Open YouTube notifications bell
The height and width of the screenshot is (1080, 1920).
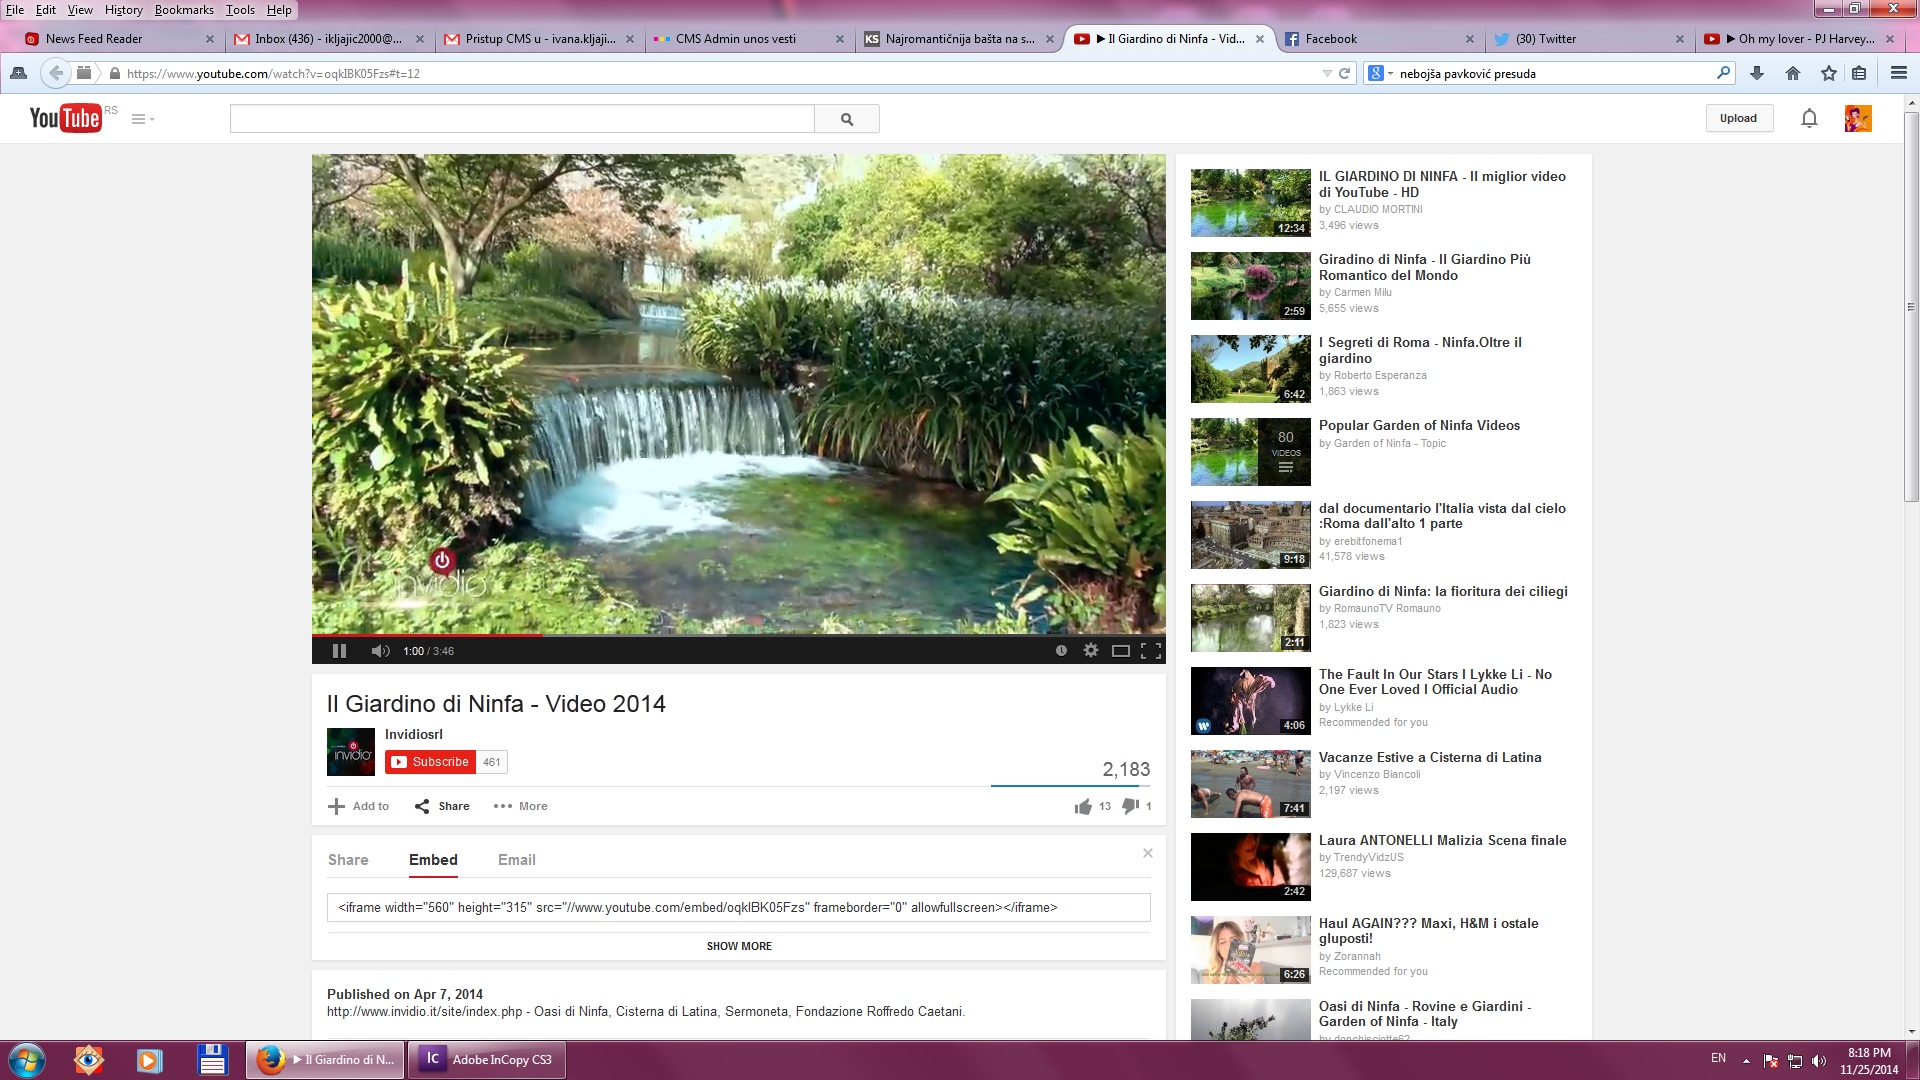click(1809, 119)
